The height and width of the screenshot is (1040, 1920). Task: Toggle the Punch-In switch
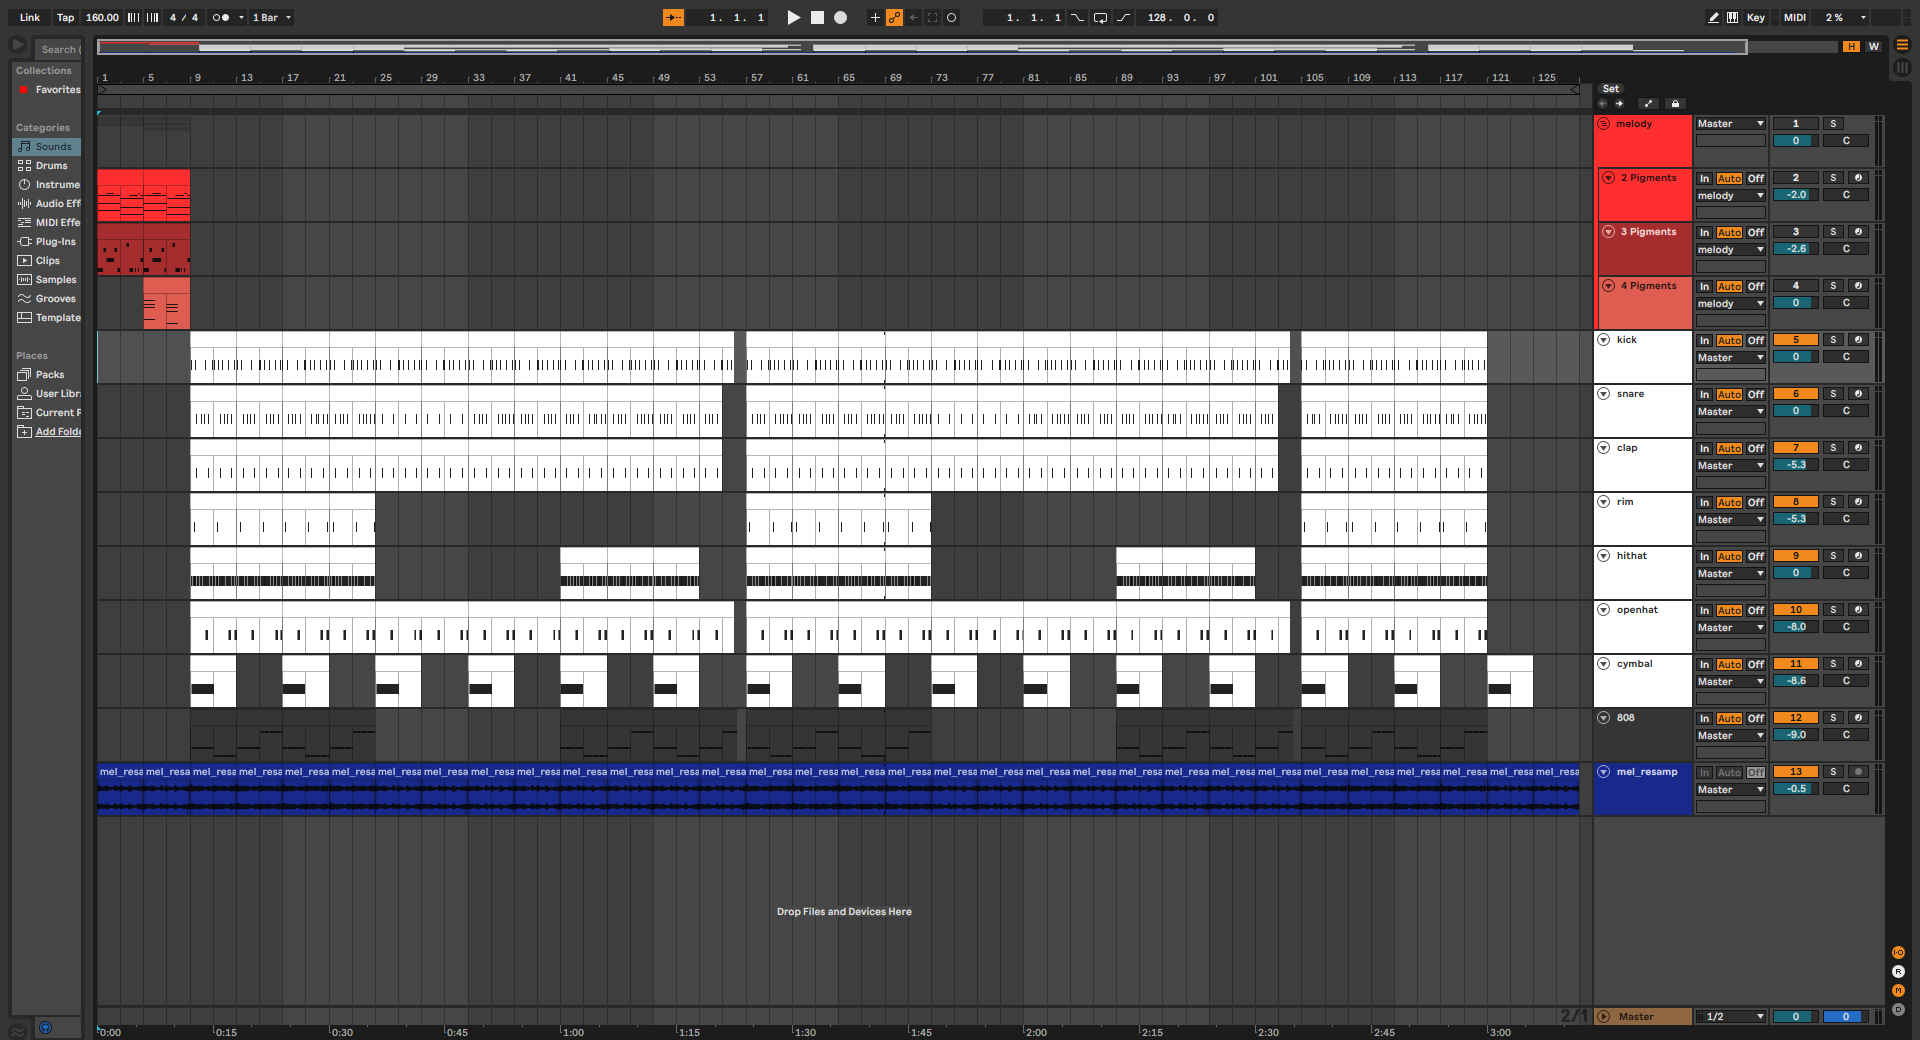point(1077,17)
